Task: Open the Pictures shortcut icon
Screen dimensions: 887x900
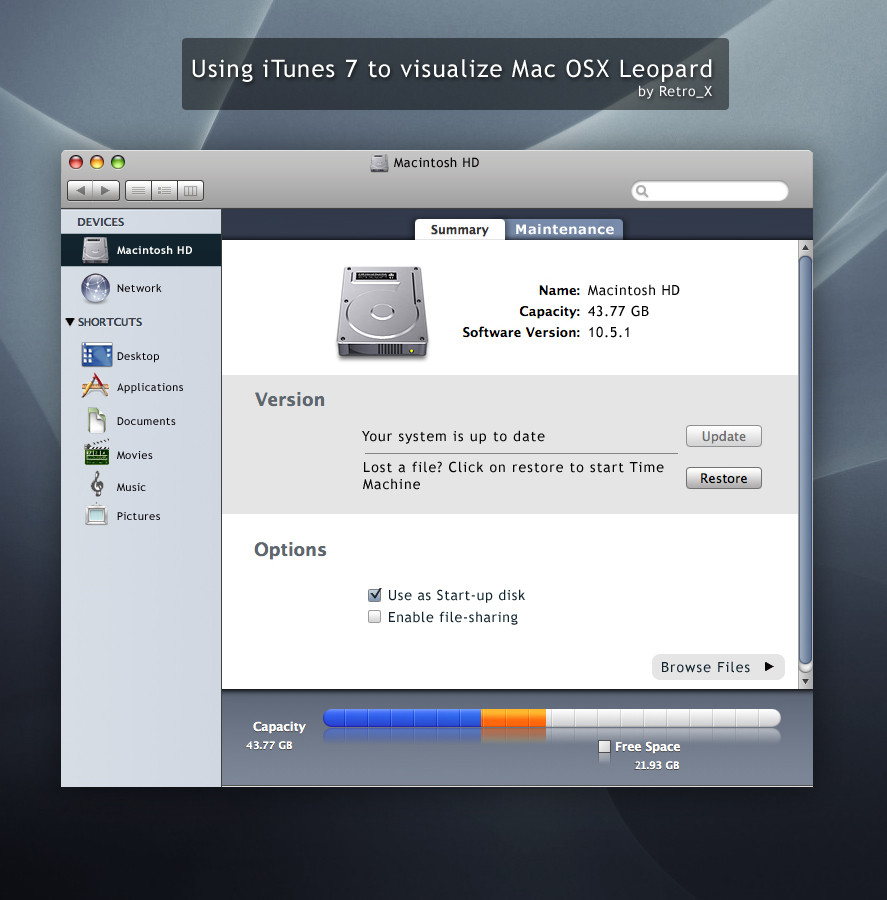Action: click(x=96, y=515)
